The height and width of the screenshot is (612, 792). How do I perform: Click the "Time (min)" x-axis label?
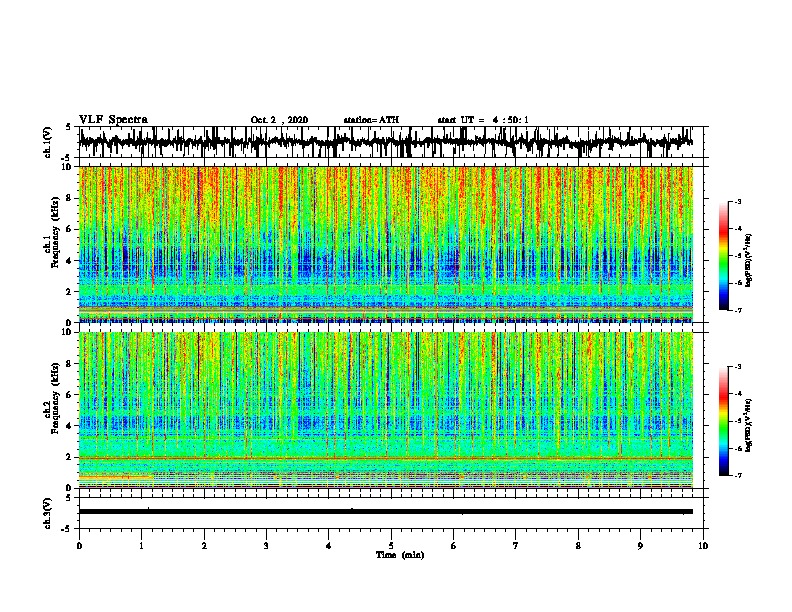tap(400, 555)
